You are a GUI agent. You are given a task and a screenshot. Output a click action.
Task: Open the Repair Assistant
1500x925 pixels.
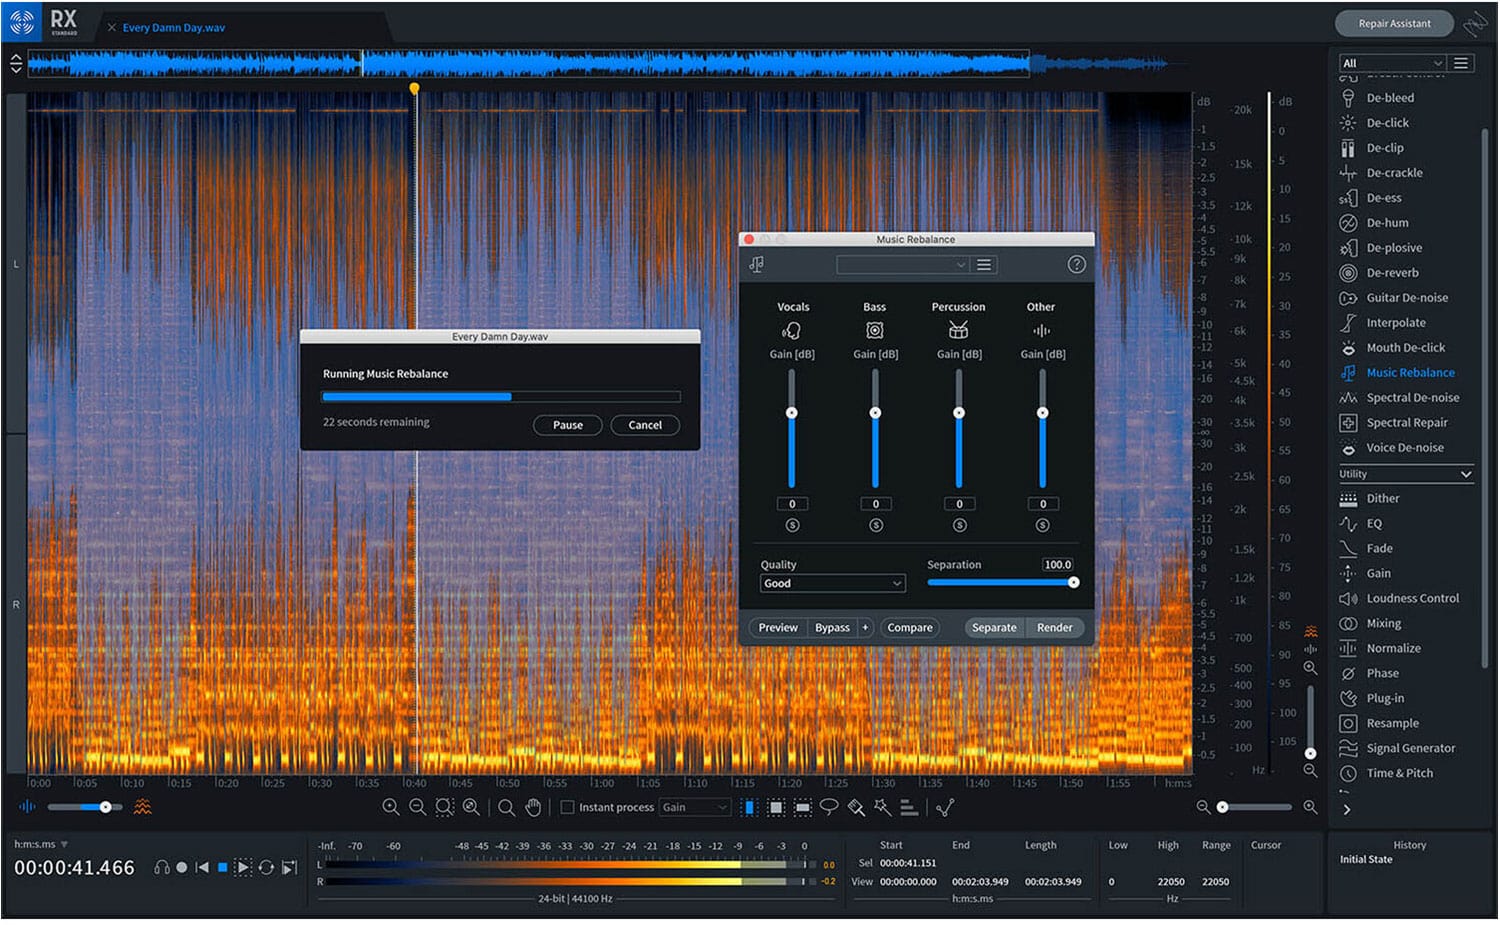pos(1394,24)
